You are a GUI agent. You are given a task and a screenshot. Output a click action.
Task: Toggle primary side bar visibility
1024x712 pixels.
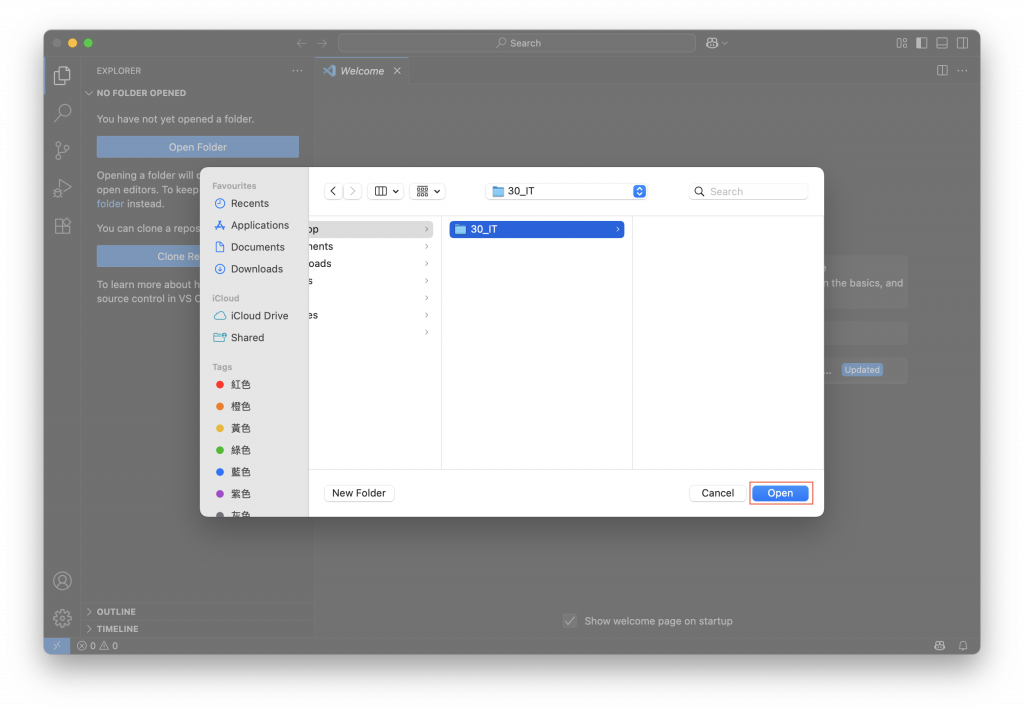click(x=921, y=43)
